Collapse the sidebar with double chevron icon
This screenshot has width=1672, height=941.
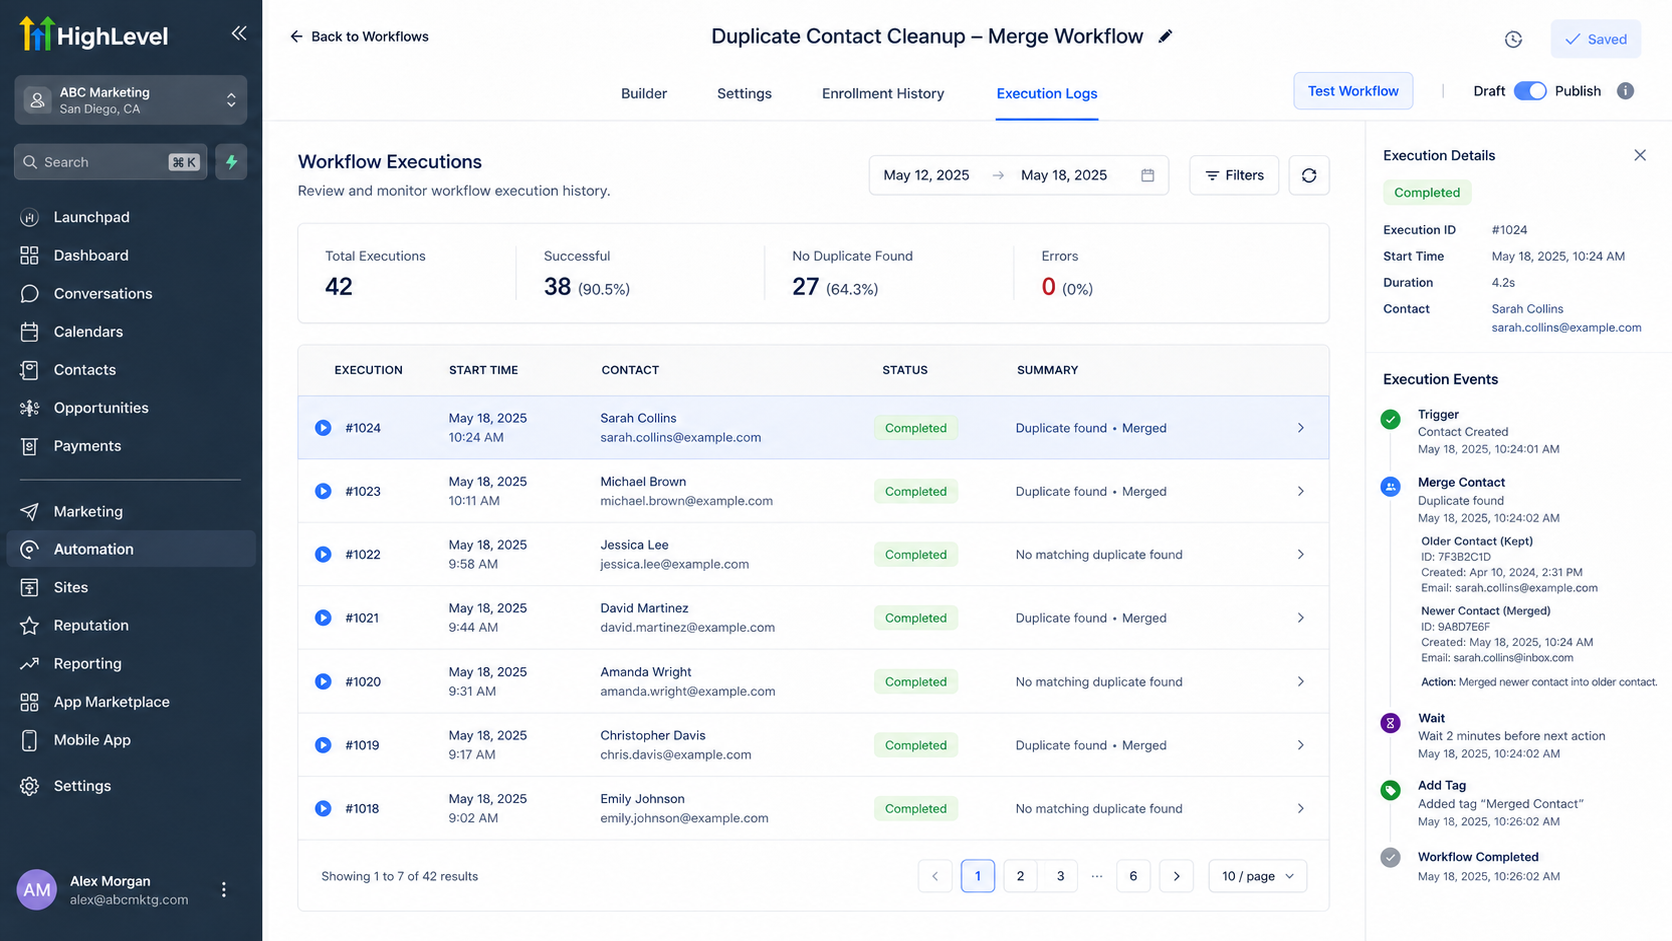tap(239, 33)
